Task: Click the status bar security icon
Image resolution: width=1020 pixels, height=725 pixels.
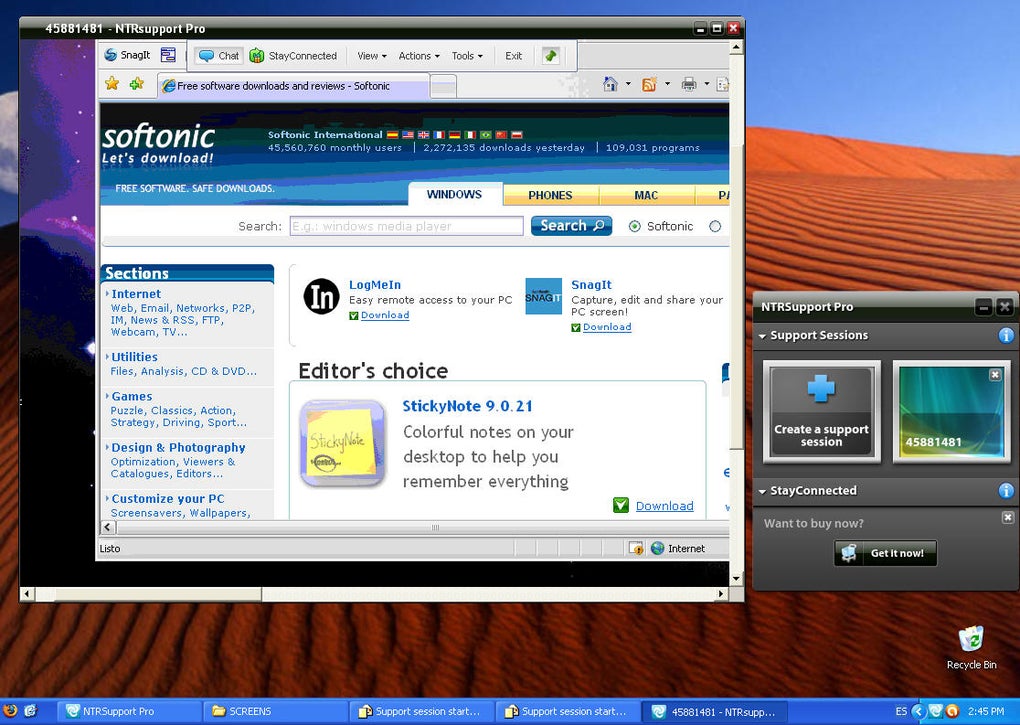Action: pos(636,548)
